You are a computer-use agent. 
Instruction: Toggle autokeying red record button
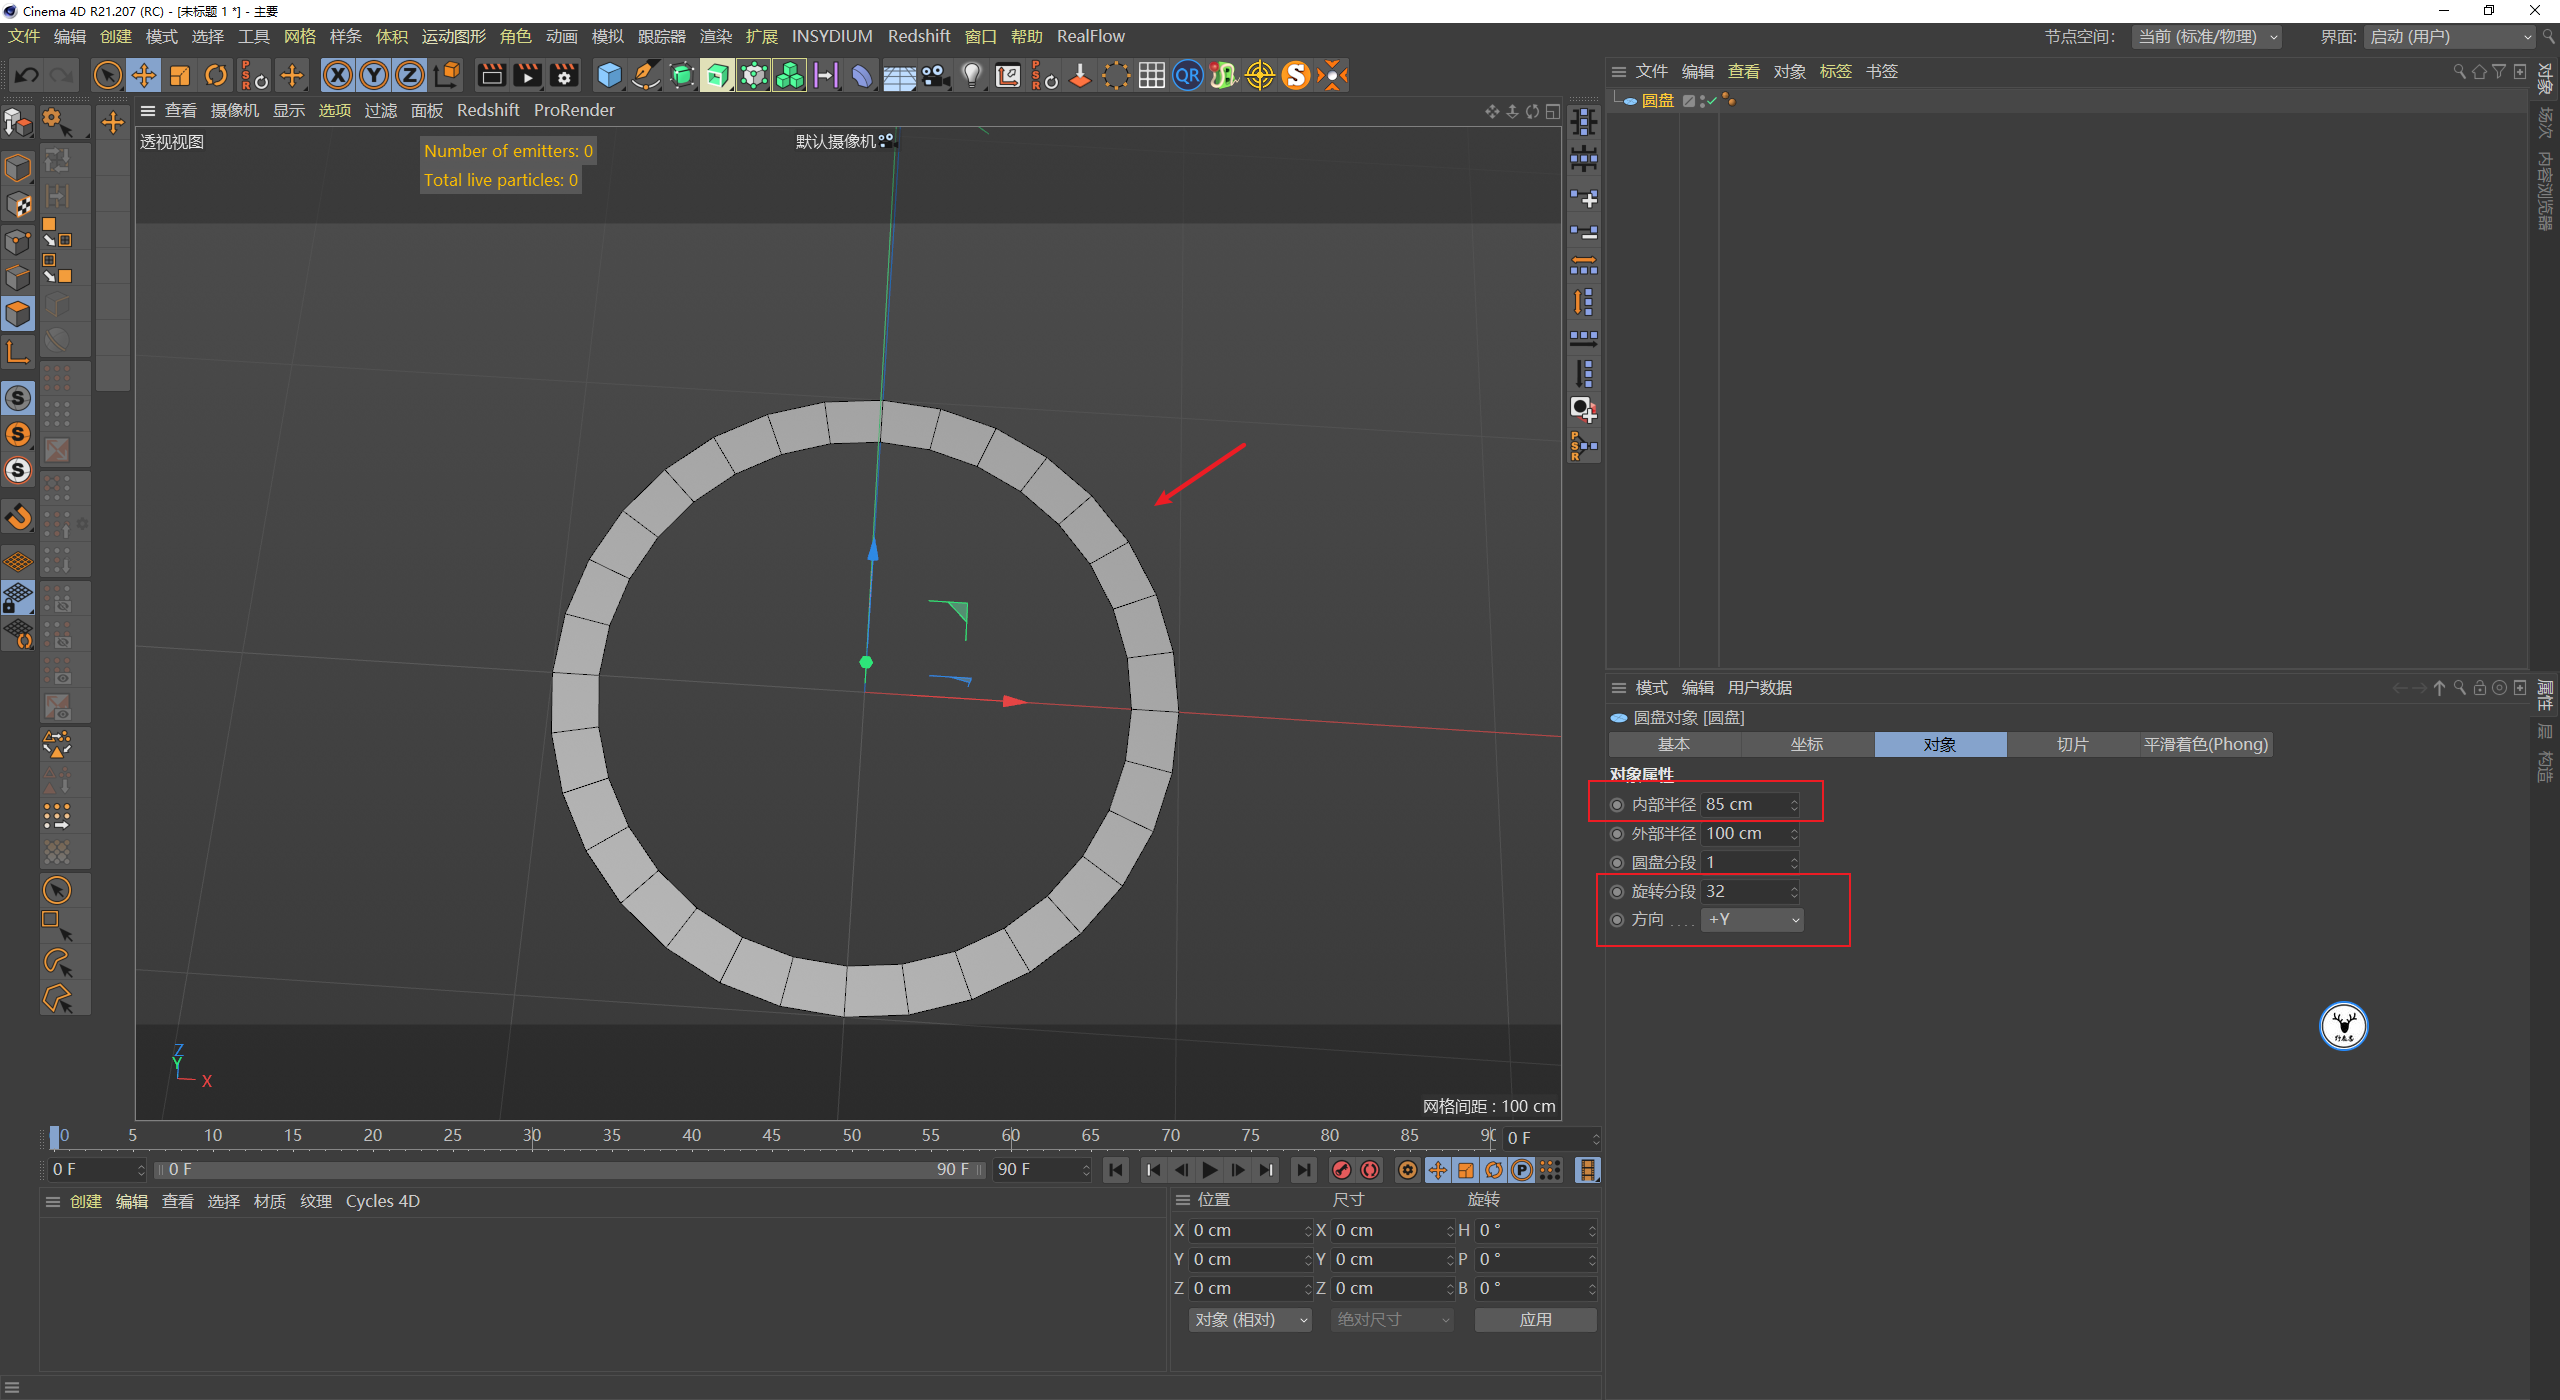tap(1370, 1169)
